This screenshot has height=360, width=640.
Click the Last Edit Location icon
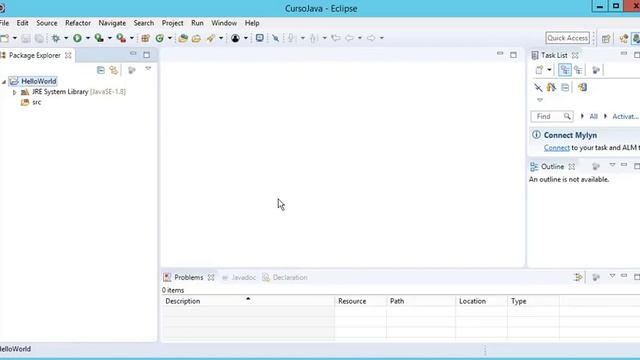[x=336, y=38]
